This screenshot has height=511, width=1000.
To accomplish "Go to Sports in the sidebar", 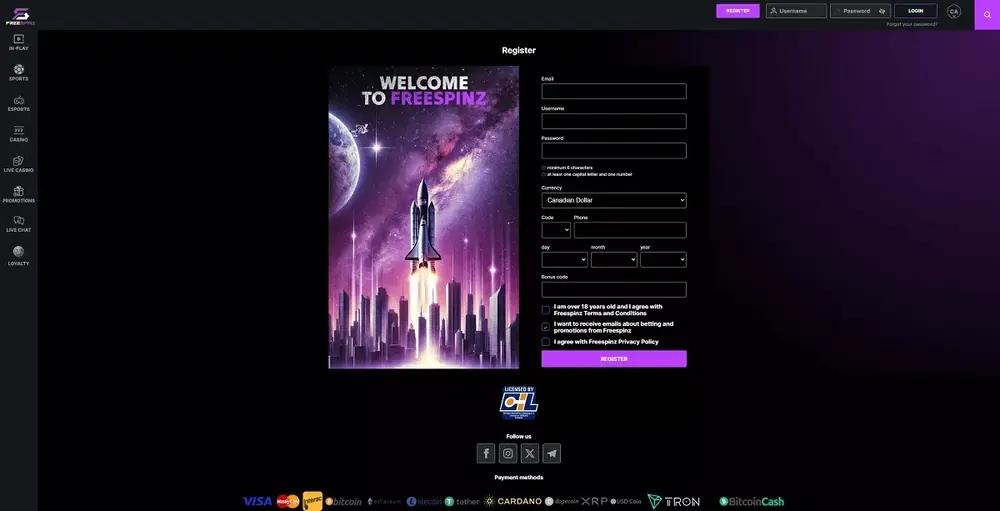I will (18, 73).
